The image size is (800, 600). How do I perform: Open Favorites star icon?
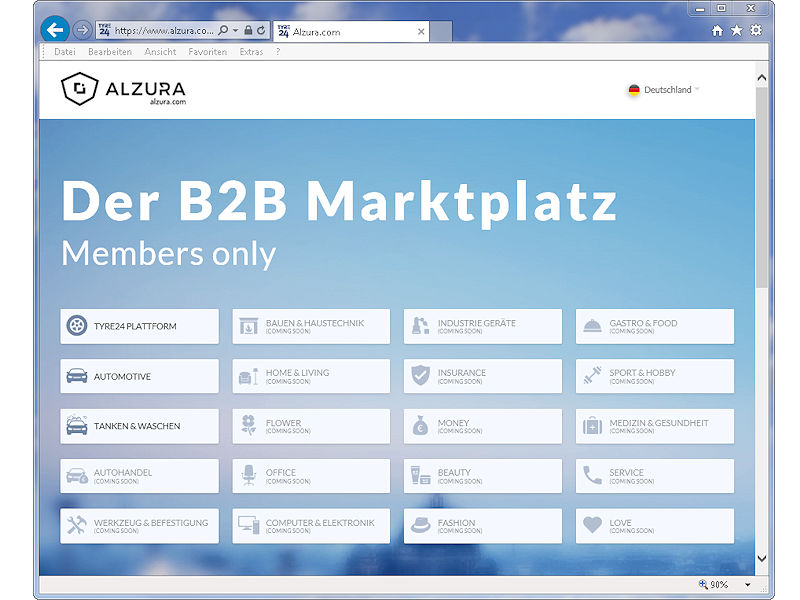click(736, 31)
